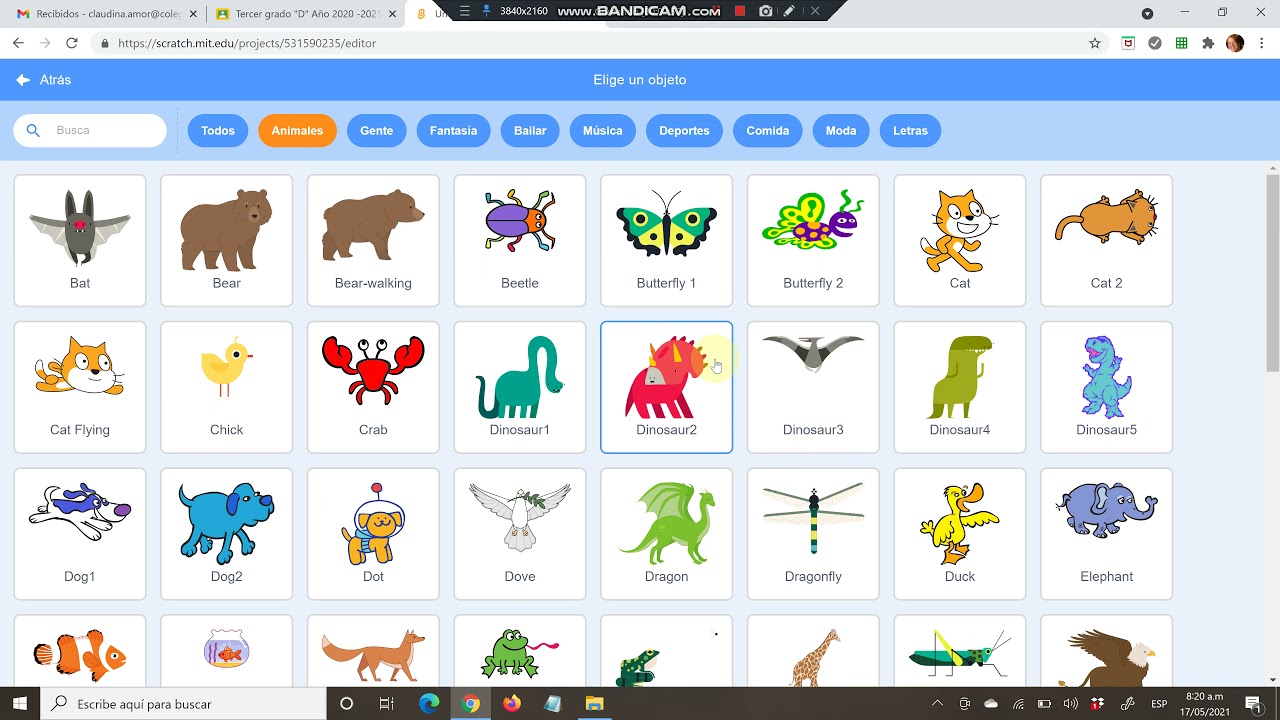Choose the Crab sprite
Viewport: 1280px width, 720px height.
pyautogui.click(x=373, y=387)
